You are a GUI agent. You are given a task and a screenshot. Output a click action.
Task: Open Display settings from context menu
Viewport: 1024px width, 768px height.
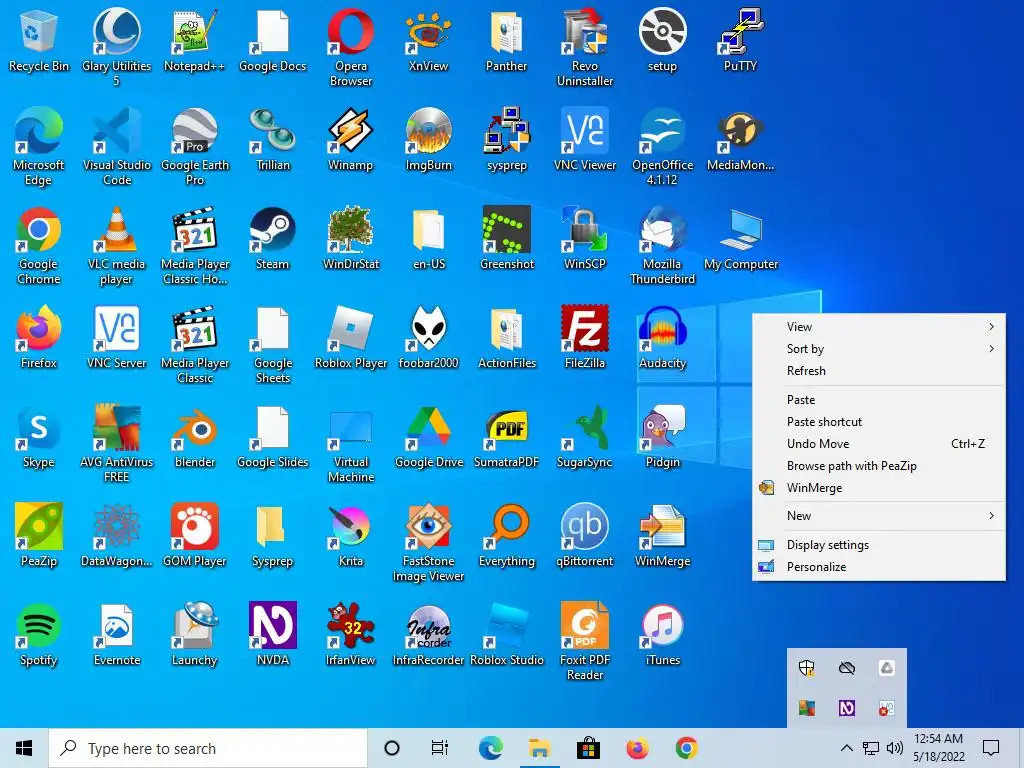878,545
